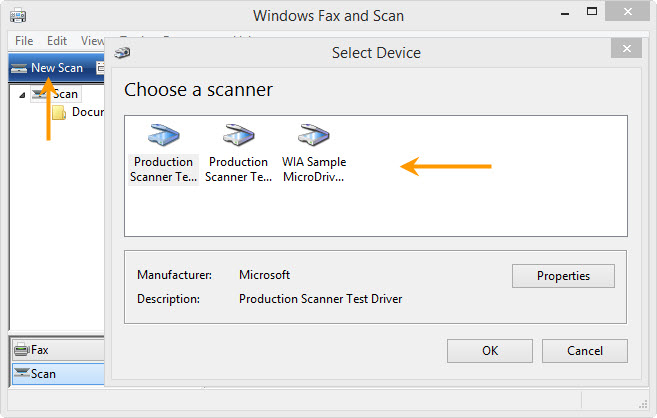The image size is (657, 418).
Task: Open scanner Properties
Action: coord(563,276)
